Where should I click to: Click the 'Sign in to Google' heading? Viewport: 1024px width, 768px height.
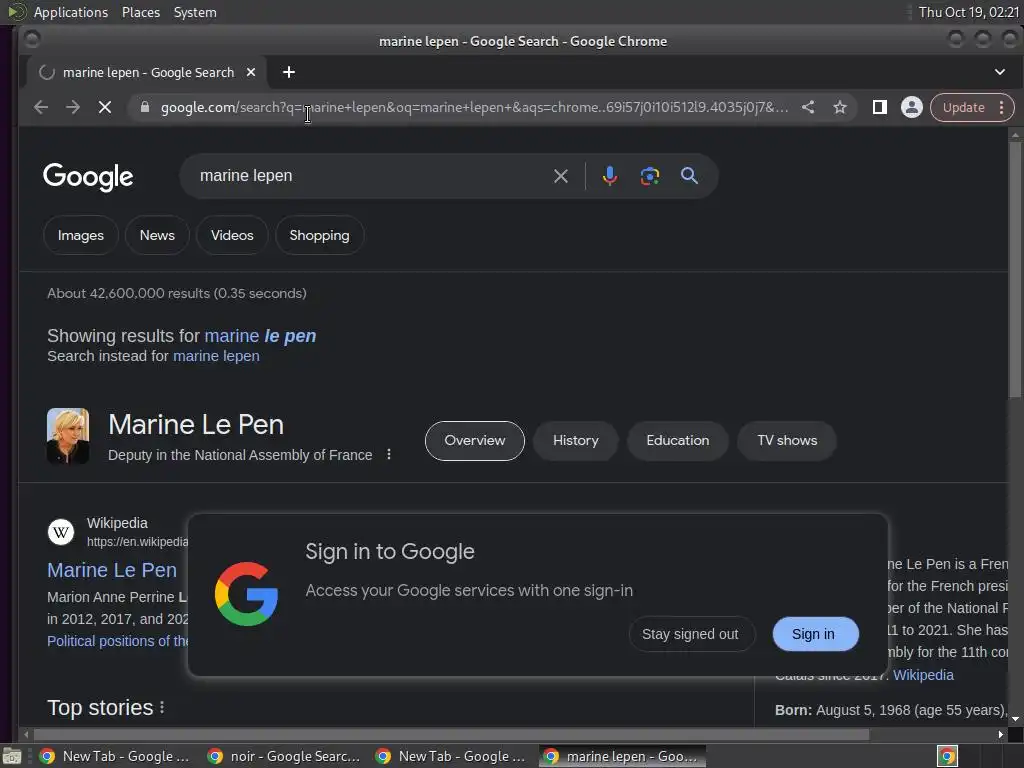[390, 552]
